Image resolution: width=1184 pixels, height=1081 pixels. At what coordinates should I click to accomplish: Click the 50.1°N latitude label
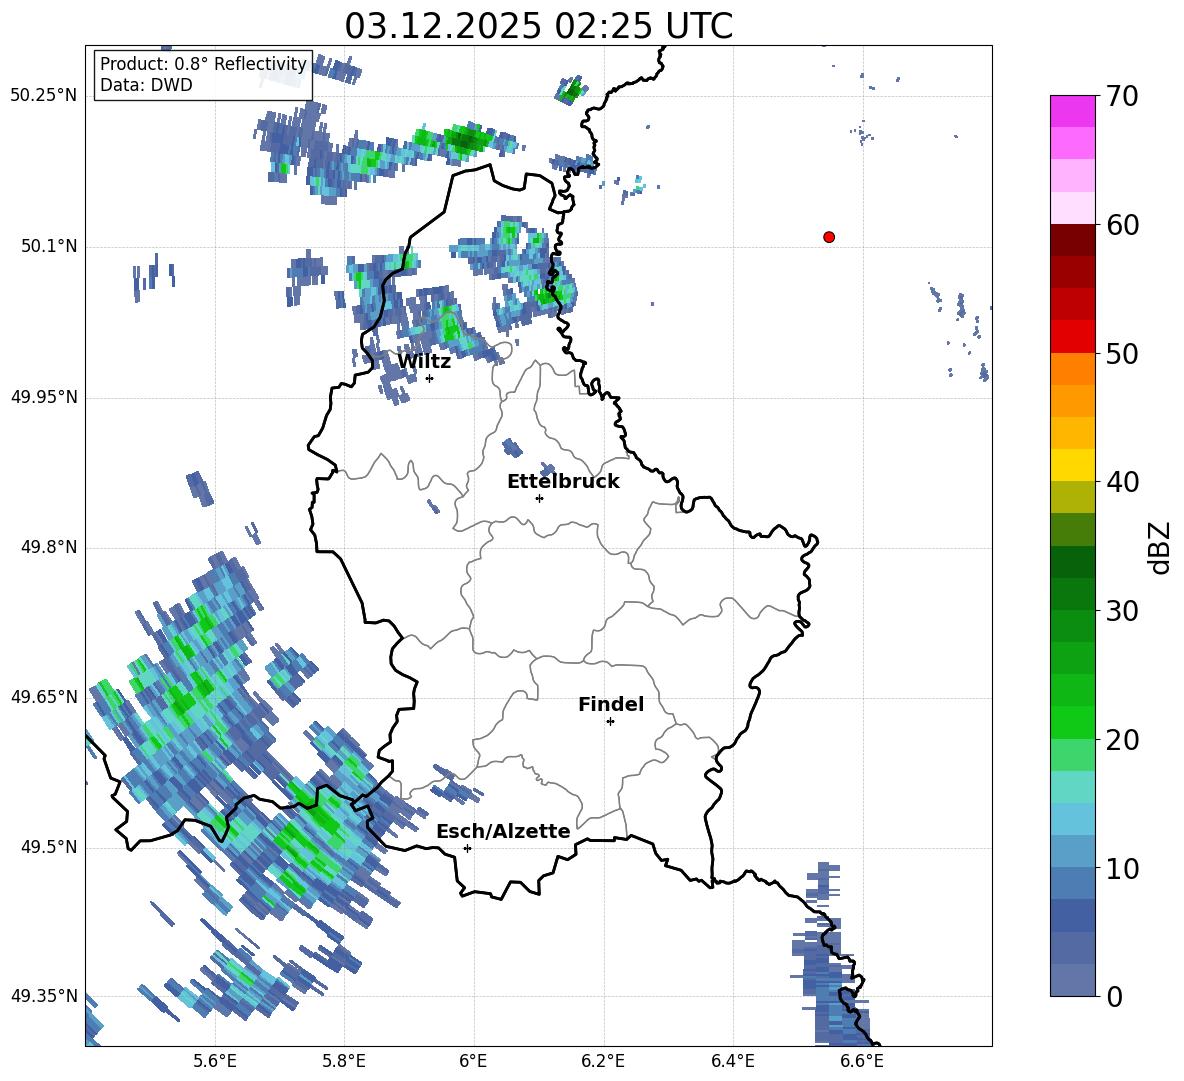[x=49, y=247]
